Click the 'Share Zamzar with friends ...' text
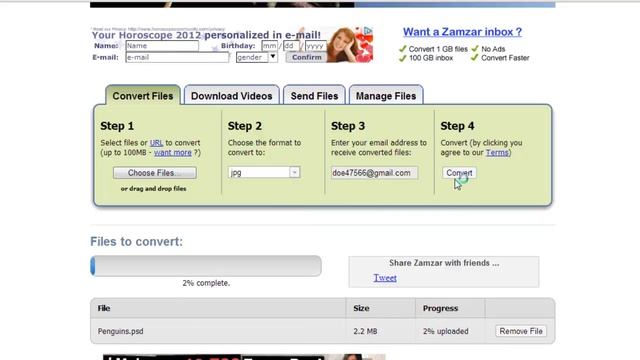 (x=444, y=263)
